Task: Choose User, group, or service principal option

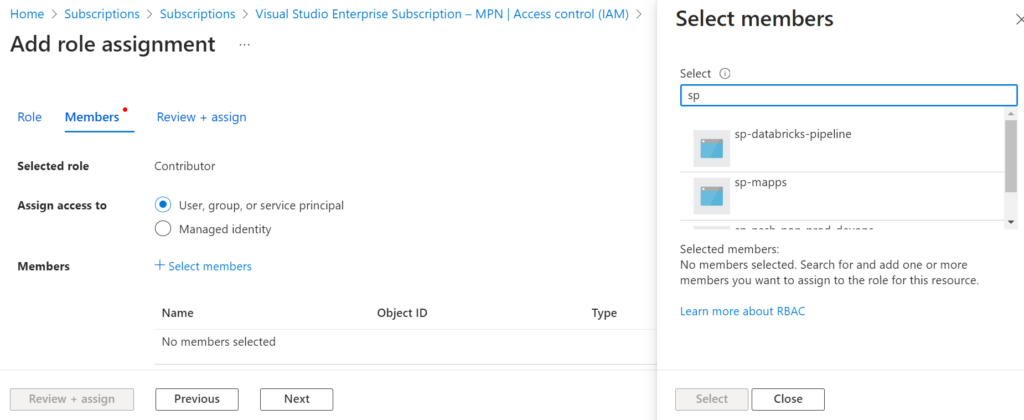Action: tap(163, 205)
